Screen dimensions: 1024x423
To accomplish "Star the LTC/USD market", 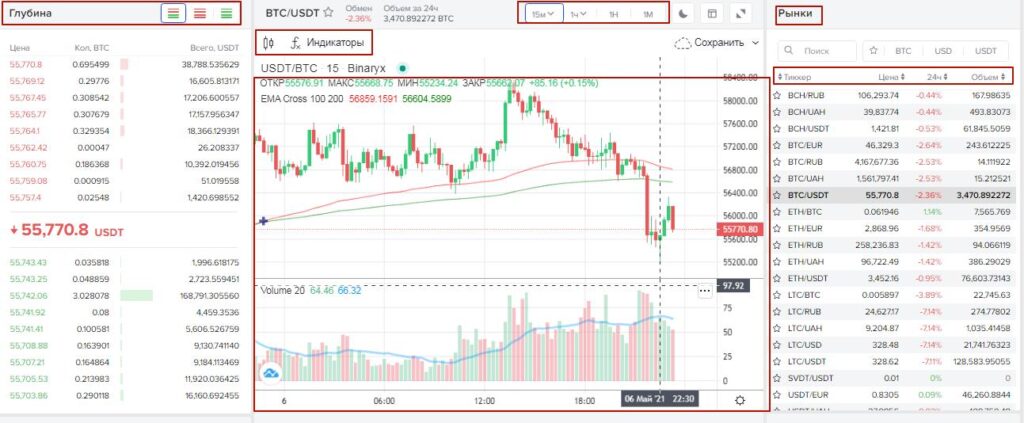I will coord(777,345).
